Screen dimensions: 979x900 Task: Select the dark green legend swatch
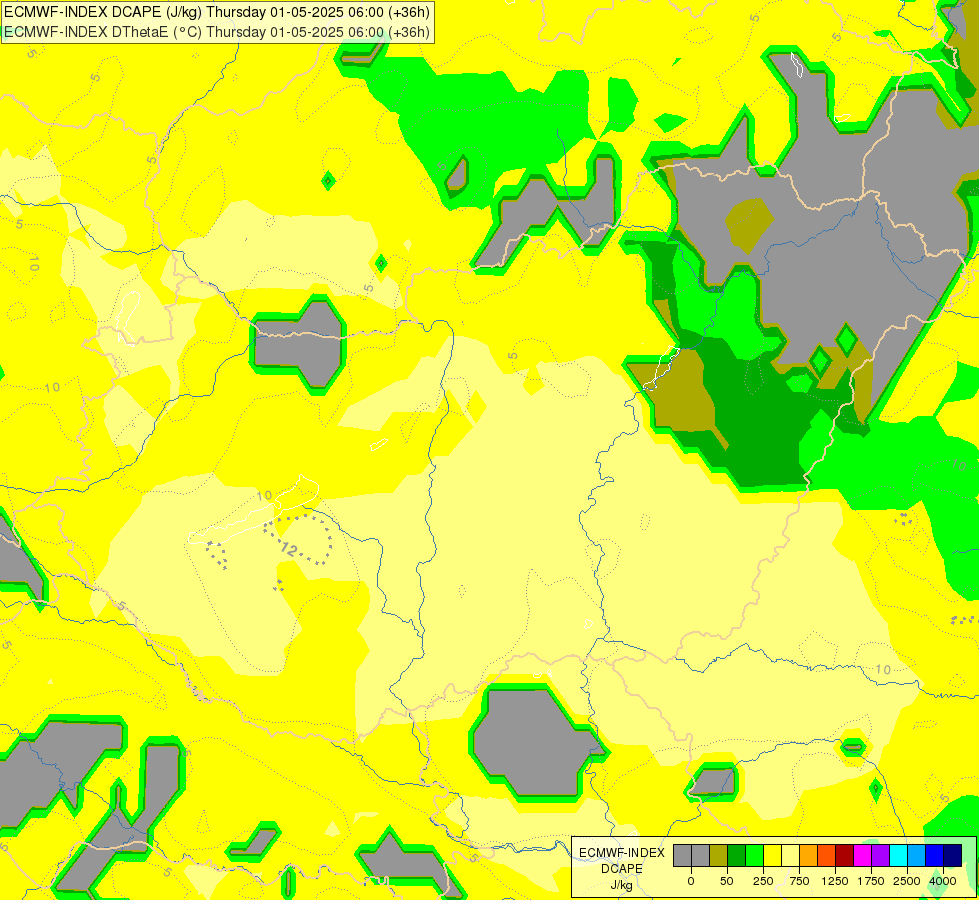coord(737,855)
